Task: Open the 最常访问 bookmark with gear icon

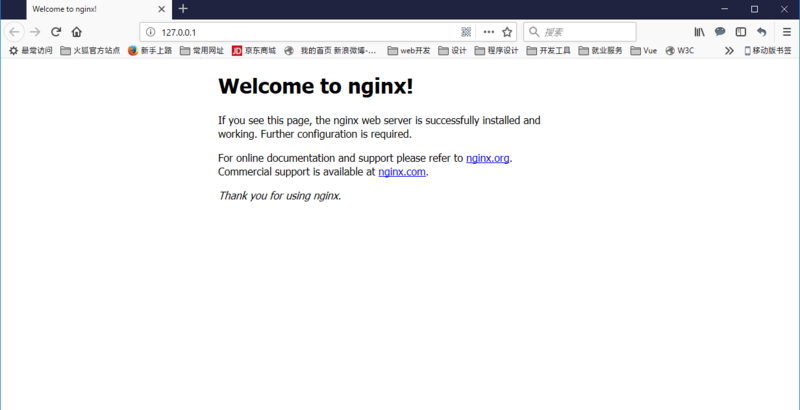Action: (31, 50)
